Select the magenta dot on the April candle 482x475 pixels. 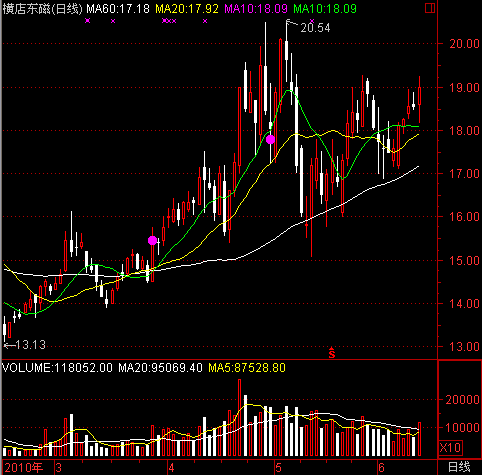click(152, 240)
